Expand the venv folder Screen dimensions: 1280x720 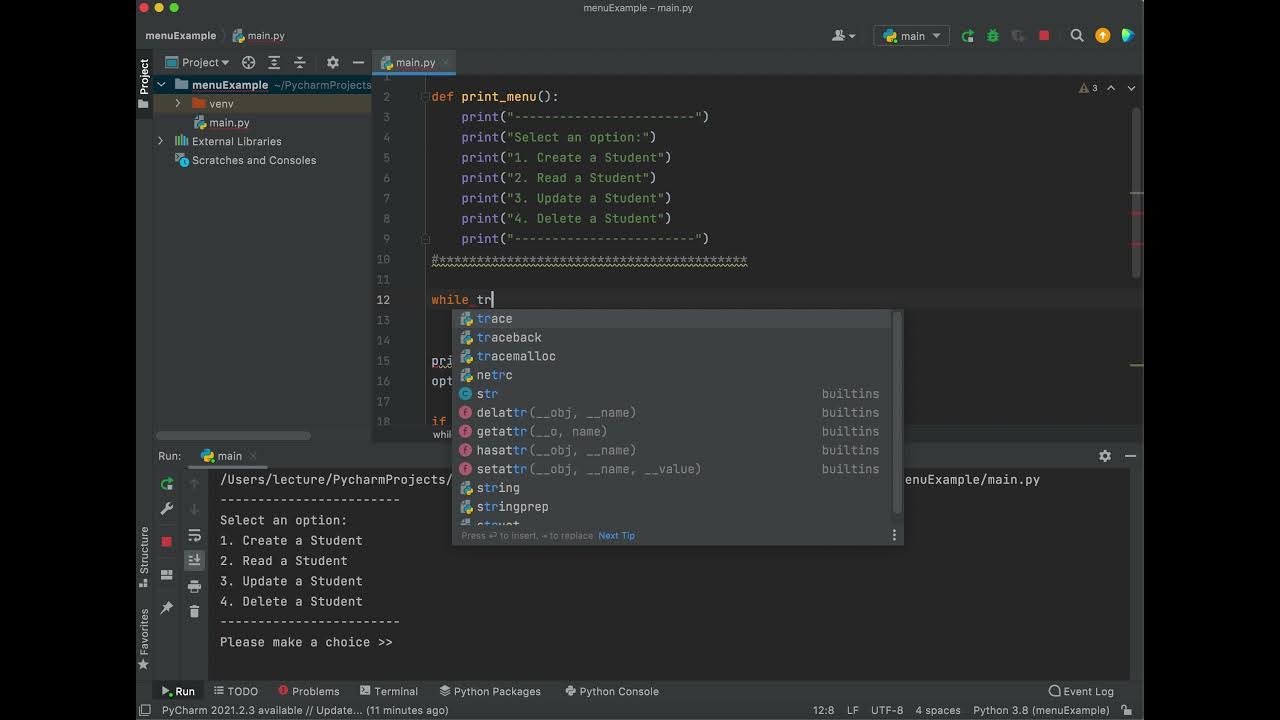click(178, 104)
